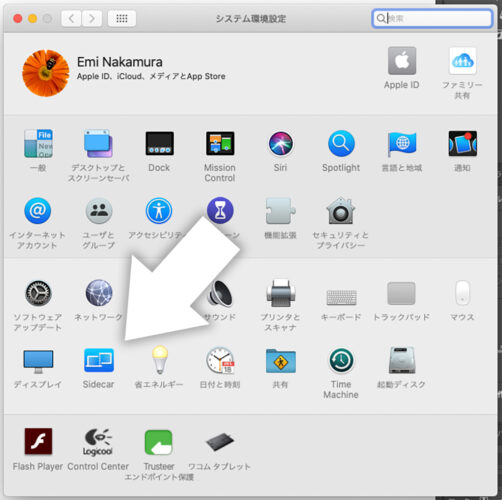Open the 省エネルギー (Energy Saver) pane
This screenshot has height=500, width=502.
(160, 360)
